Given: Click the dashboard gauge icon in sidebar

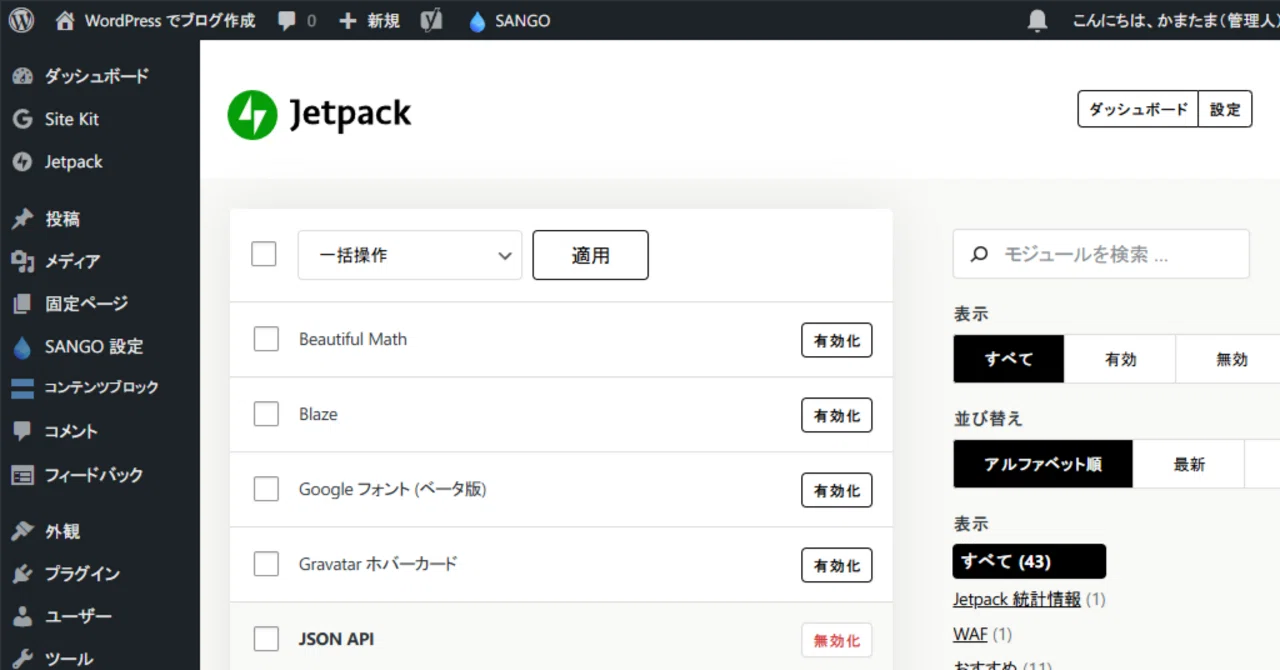Looking at the screenshot, I should 22,76.
